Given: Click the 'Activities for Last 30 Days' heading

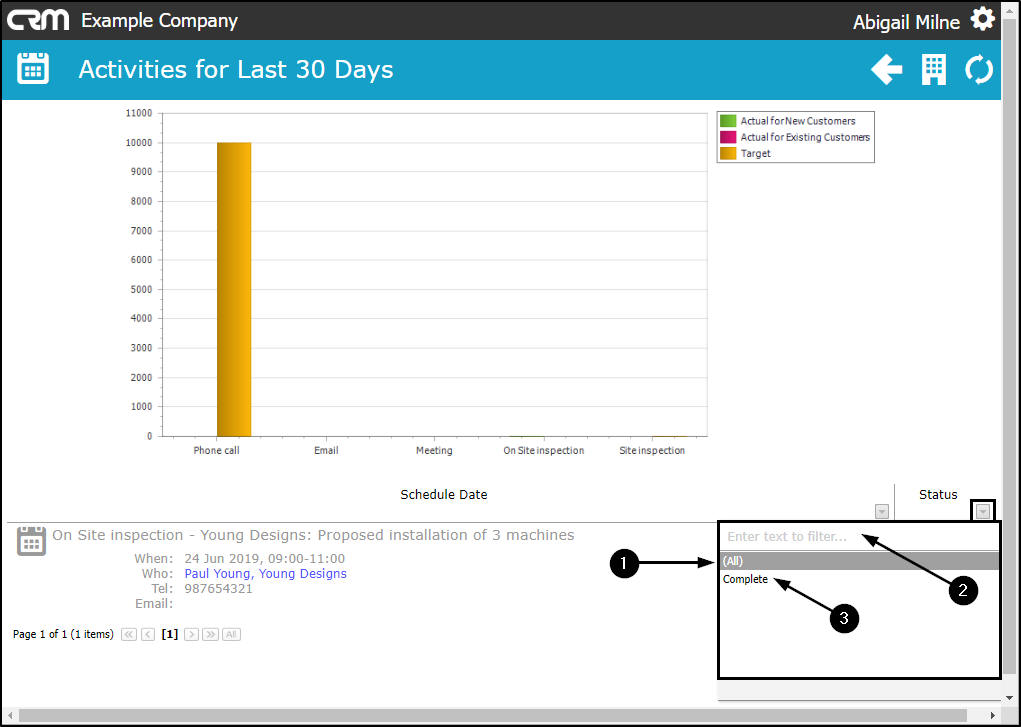Looking at the screenshot, I should 236,70.
